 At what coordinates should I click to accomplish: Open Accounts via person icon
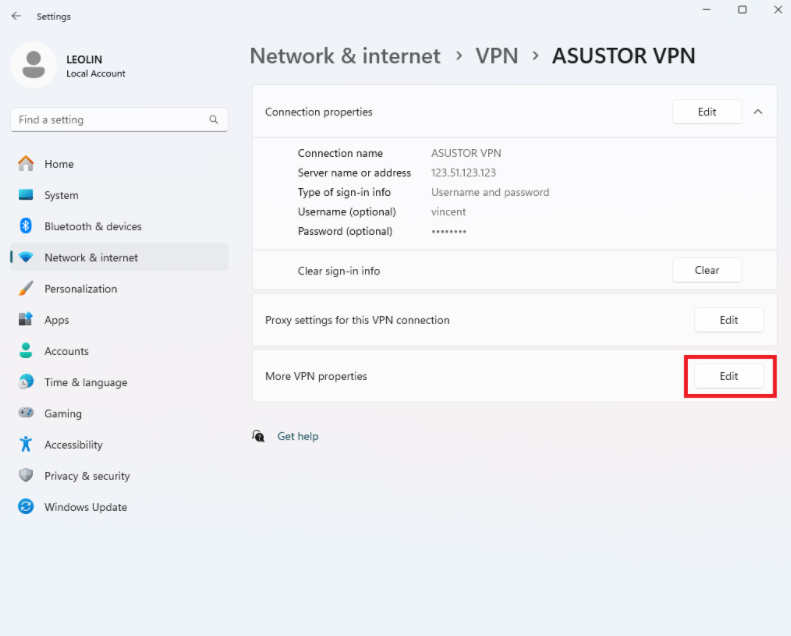[x=26, y=351]
